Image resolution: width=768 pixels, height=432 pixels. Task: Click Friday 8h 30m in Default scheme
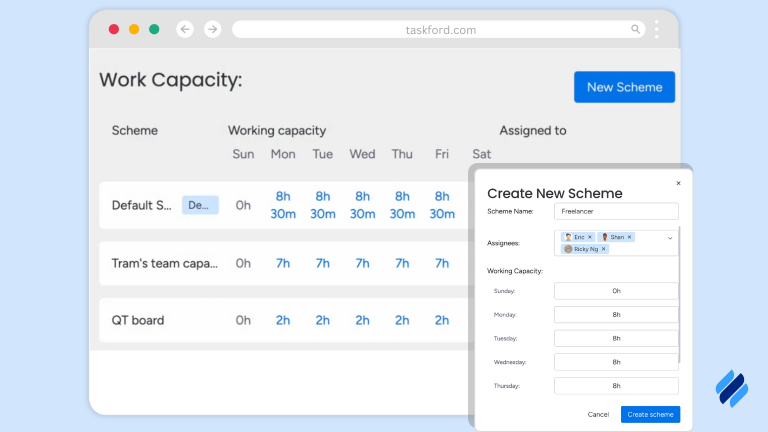point(442,205)
